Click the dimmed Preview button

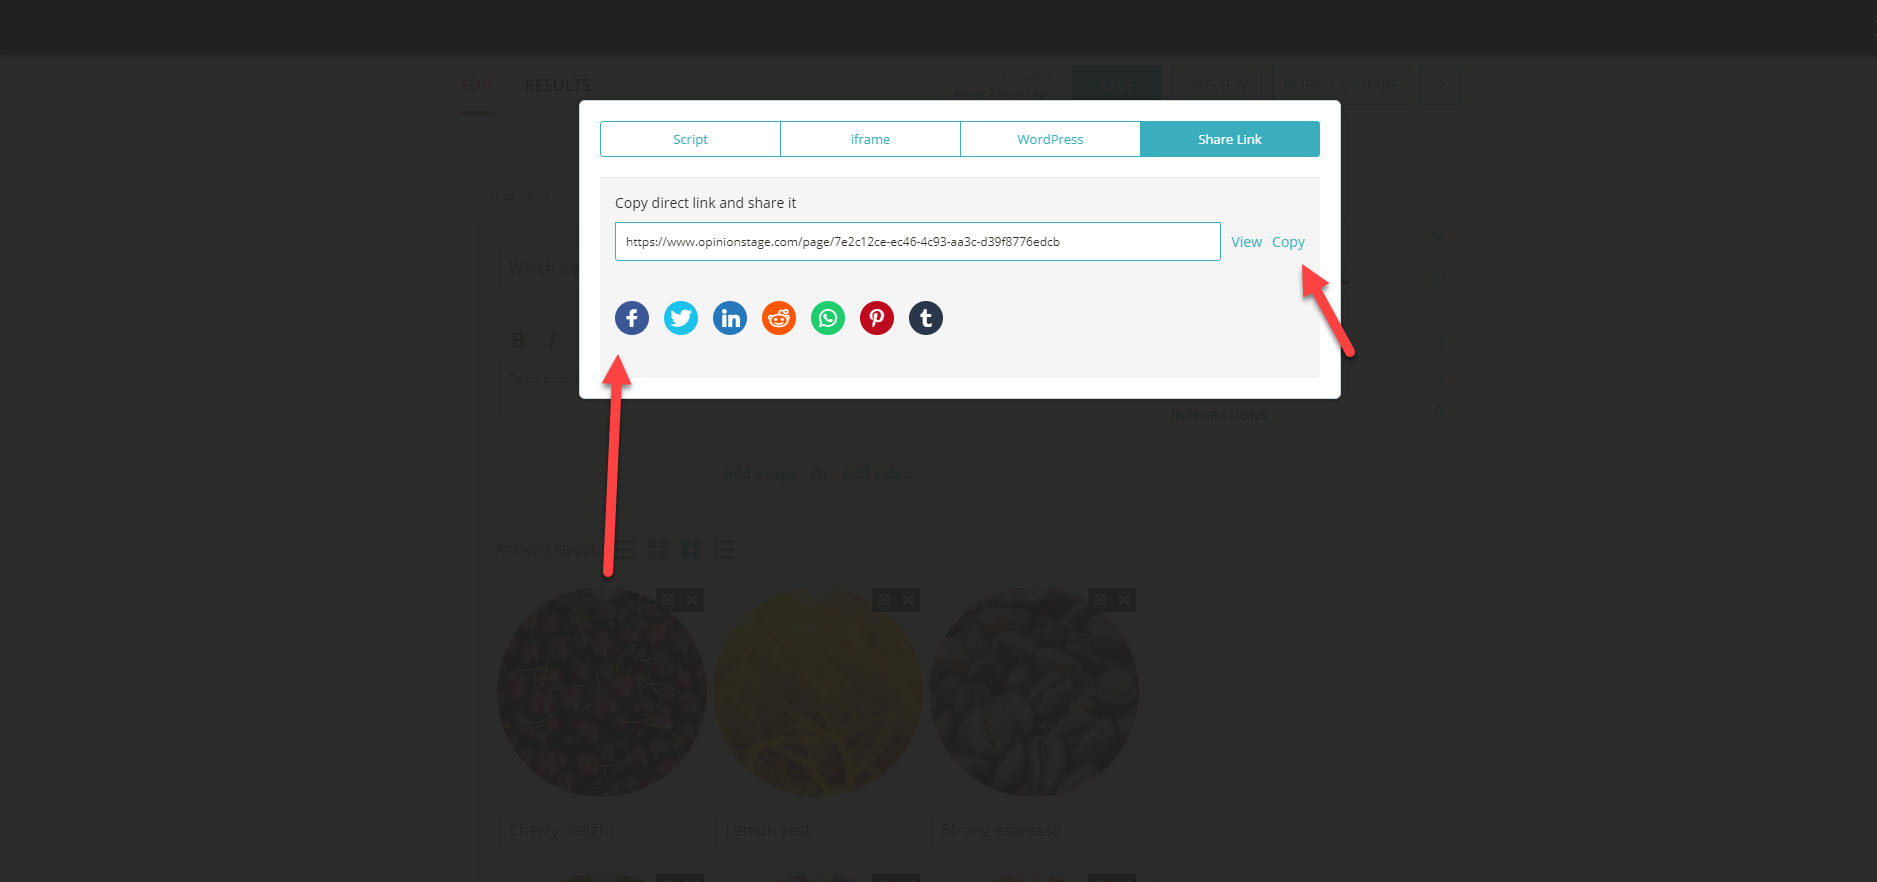(x=1217, y=85)
